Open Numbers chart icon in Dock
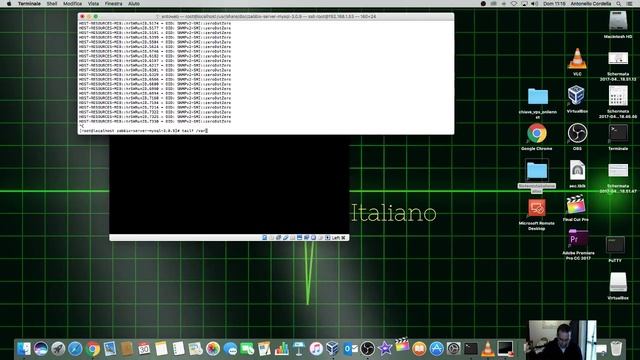This screenshot has width=640, height=360. point(282,349)
